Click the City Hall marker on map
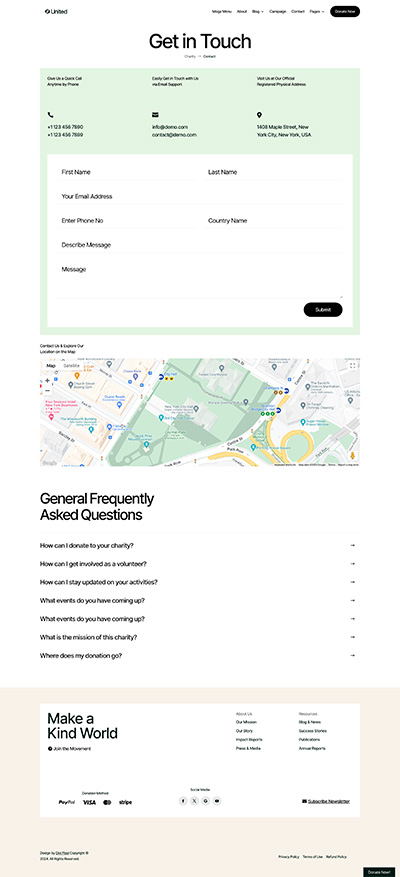This screenshot has height=877, width=400. 161,378
